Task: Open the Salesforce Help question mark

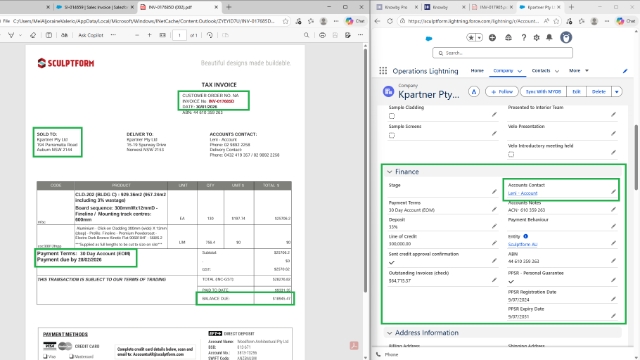Action: coord(524,38)
